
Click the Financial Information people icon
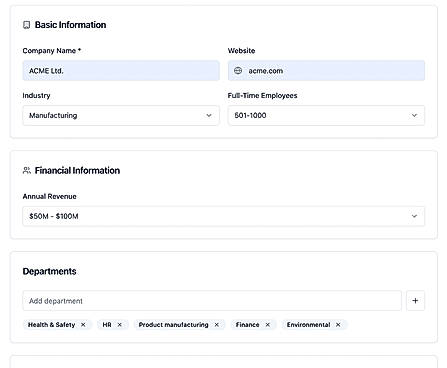[27, 170]
